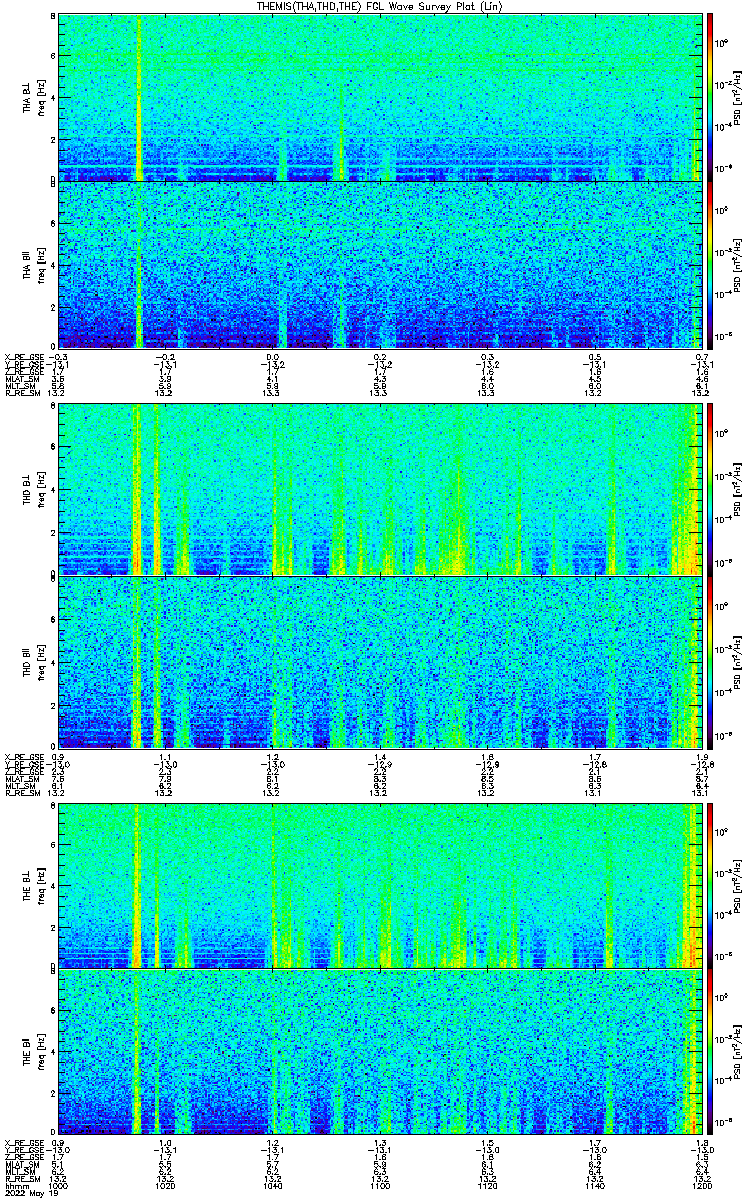Select the THD B⊥ panel color bar
This screenshot has height=1200, width=750.
tap(710, 489)
